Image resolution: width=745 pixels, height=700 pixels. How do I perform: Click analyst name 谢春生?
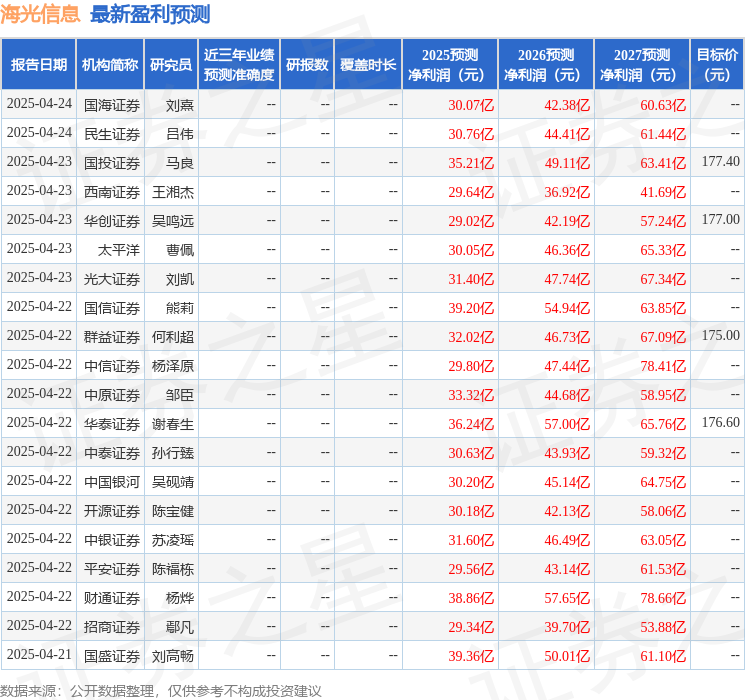click(173, 424)
